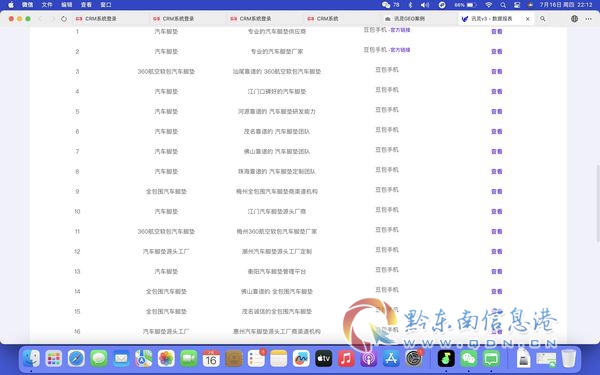Viewport: 600px width, 375px height.
Task: Open Control Center in menu bar
Action: point(517,5)
